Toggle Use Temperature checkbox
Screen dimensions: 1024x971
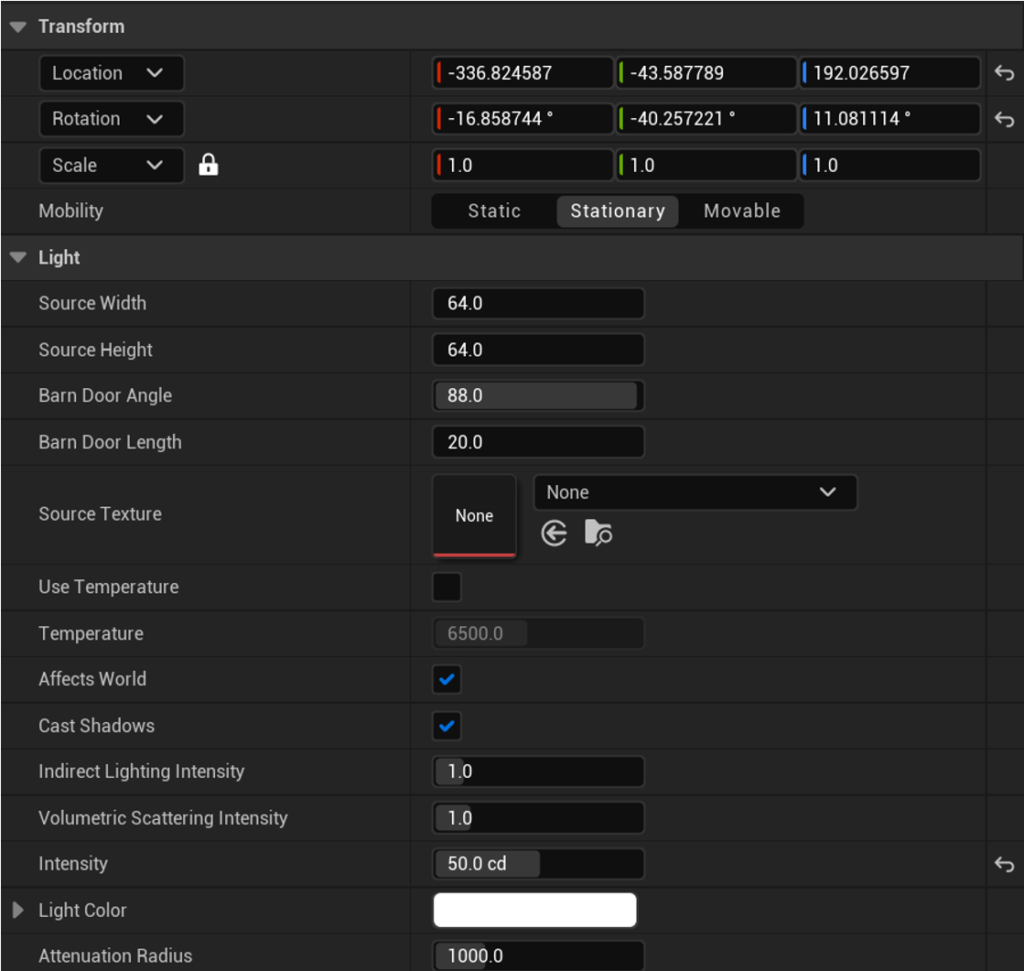click(447, 586)
